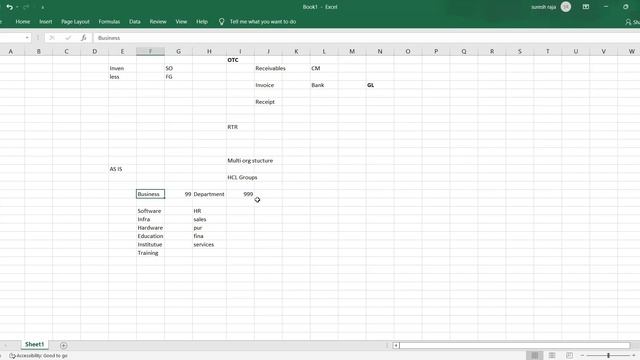640x360 pixels.
Task: Click the cell with value 99
Action: 178,194
